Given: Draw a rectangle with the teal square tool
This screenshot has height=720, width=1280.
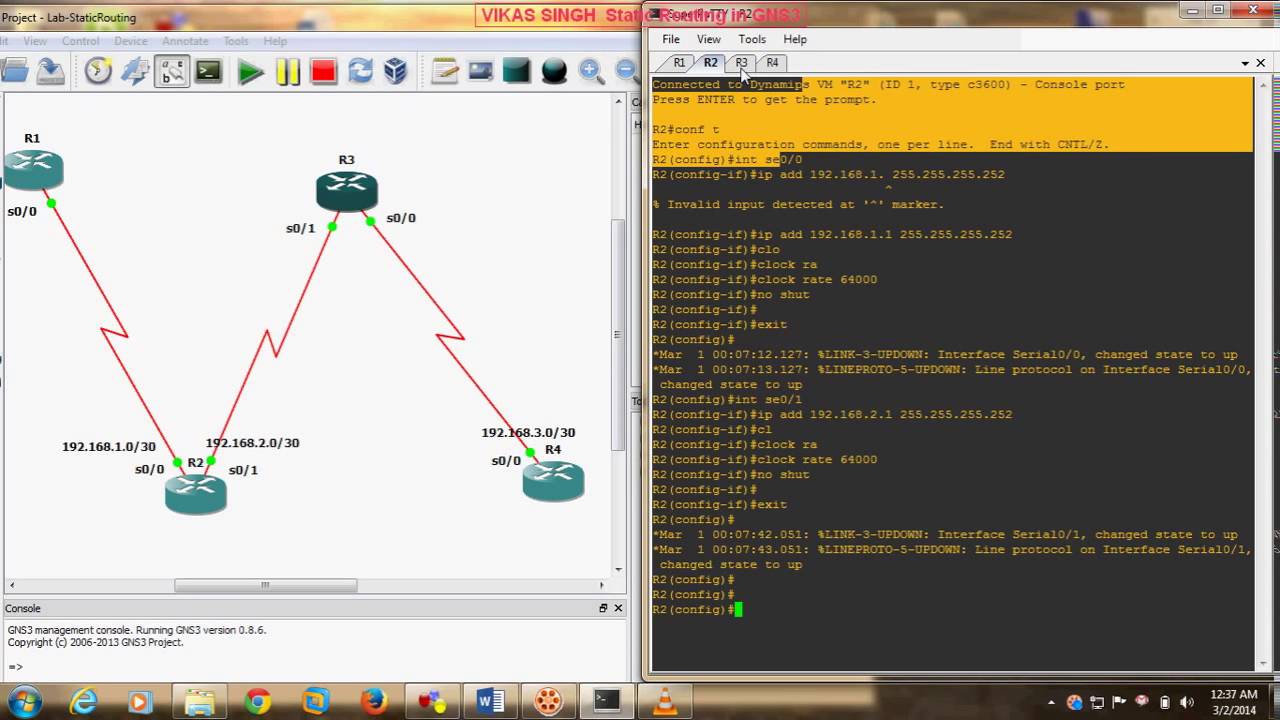Looking at the screenshot, I should point(517,71).
